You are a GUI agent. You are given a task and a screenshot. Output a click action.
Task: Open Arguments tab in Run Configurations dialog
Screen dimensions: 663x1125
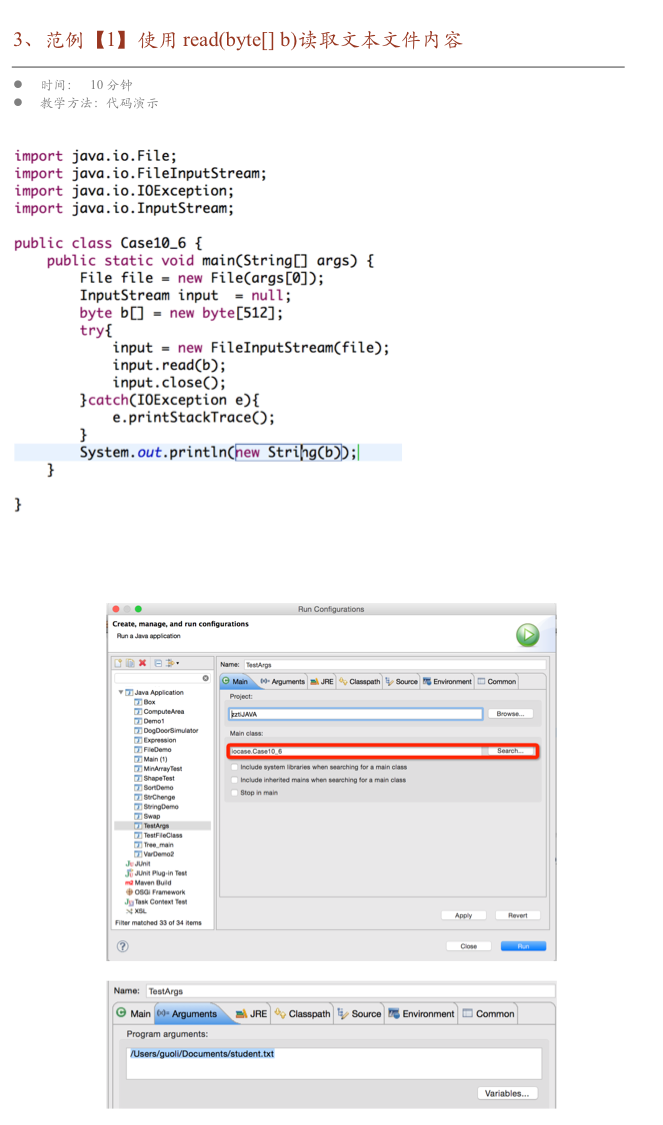(283, 682)
